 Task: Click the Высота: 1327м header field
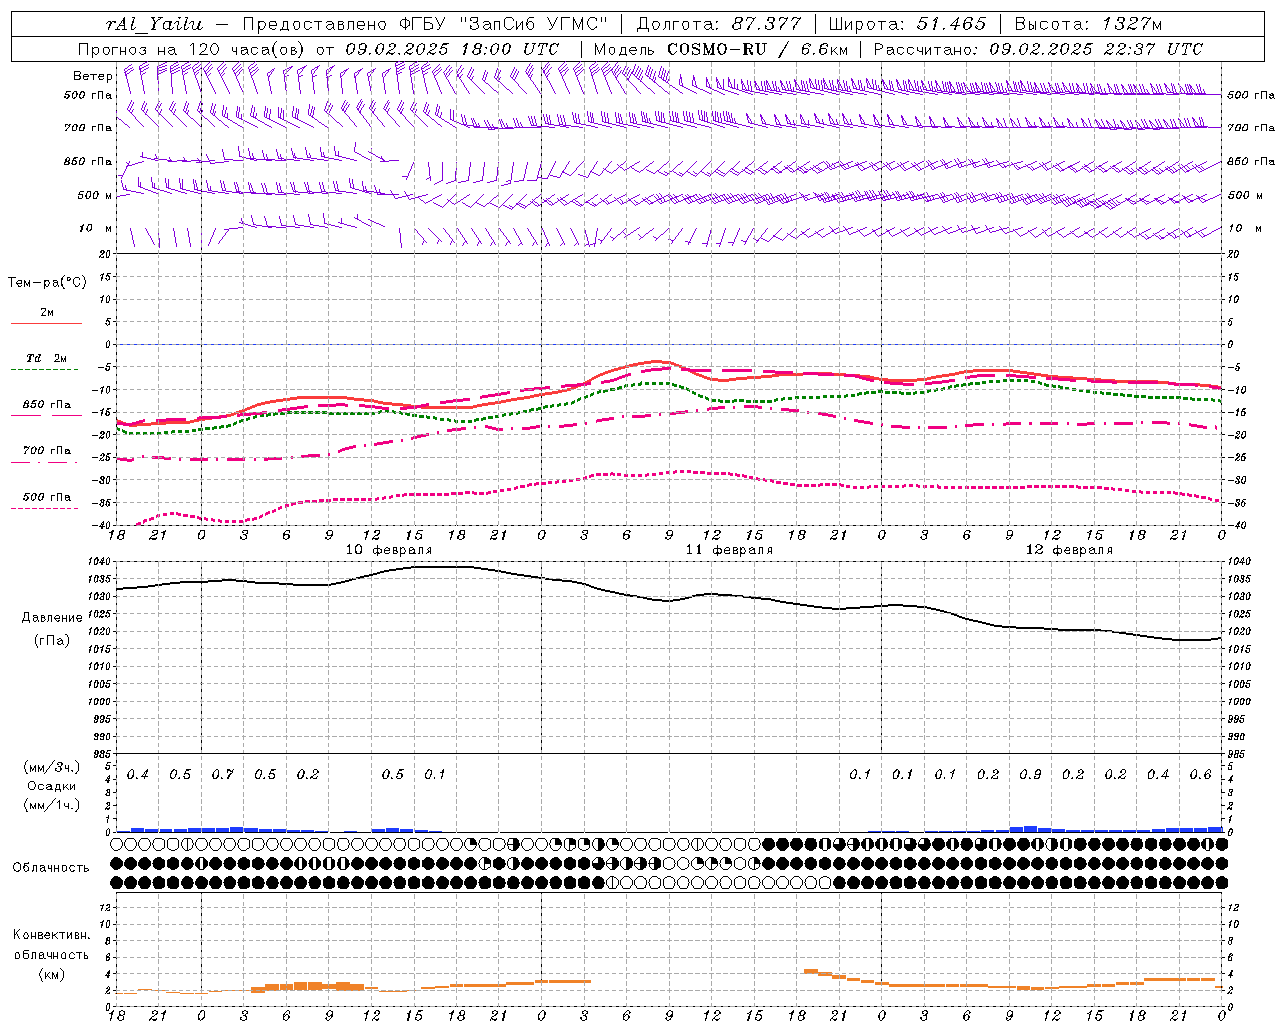(x=1088, y=24)
